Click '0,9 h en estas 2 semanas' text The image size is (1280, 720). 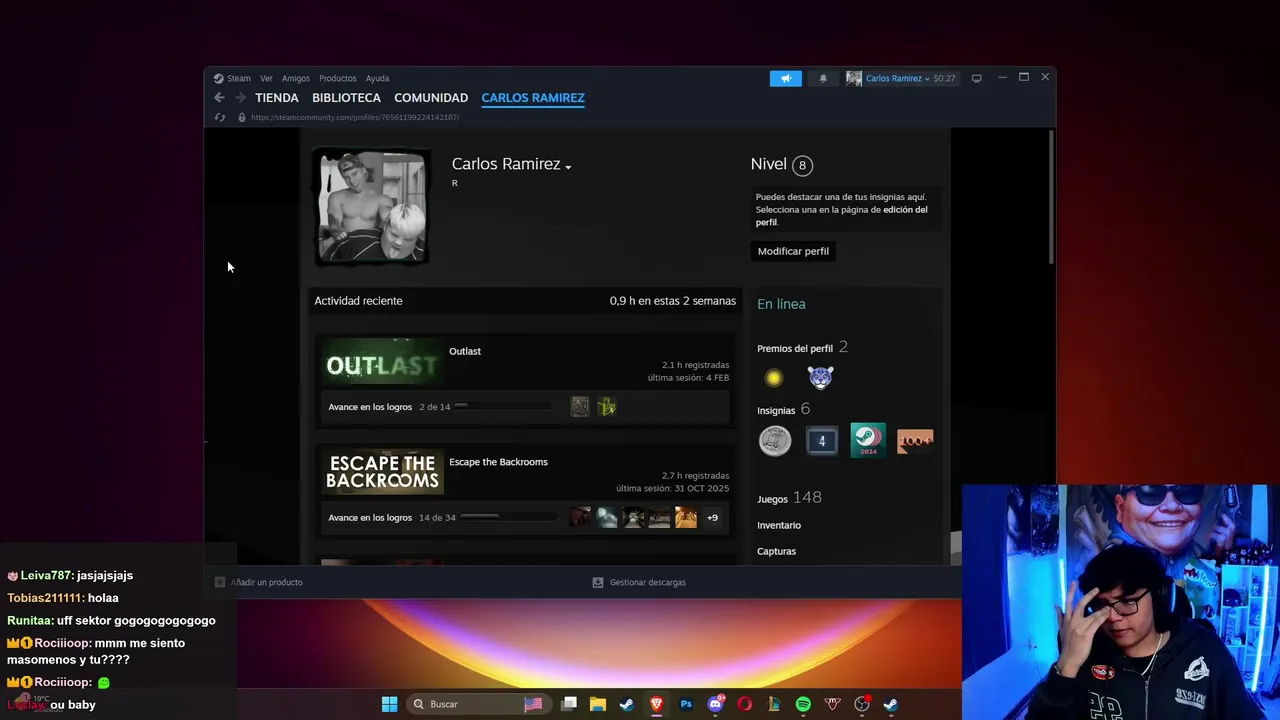673,301
